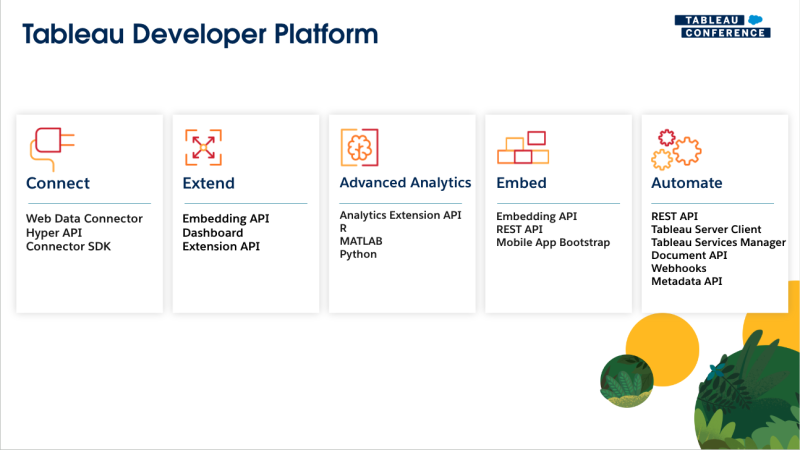The height and width of the screenshot is (450, 800).
Task: Click the Tableau Conference logo
Action: (x=722, y=27)
